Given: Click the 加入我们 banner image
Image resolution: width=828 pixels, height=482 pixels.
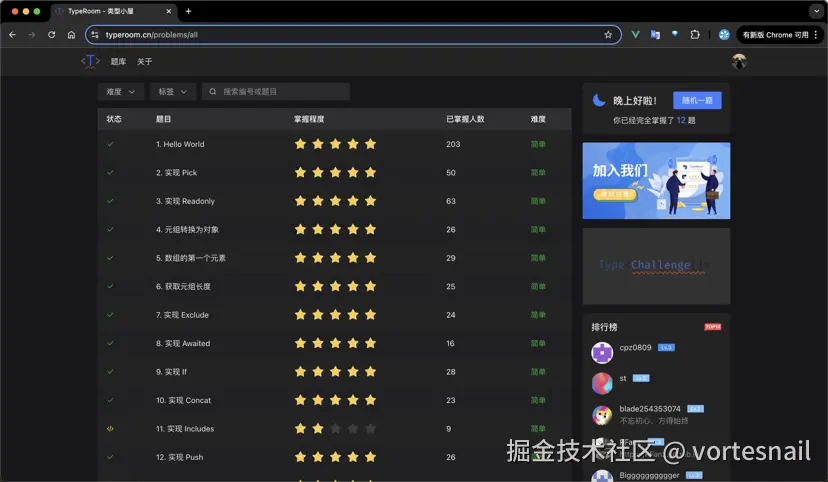Looking at the screenshot, I should pos(656,180).
